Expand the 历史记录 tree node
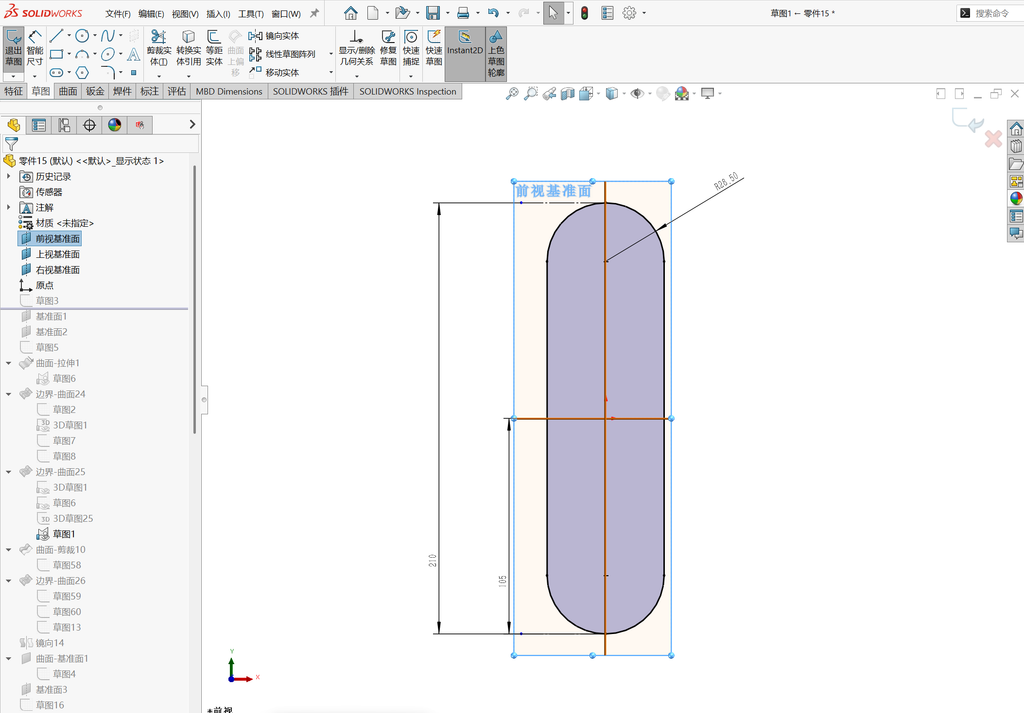The width and height of the screenshot is (1024, 713). coord(8,176)
